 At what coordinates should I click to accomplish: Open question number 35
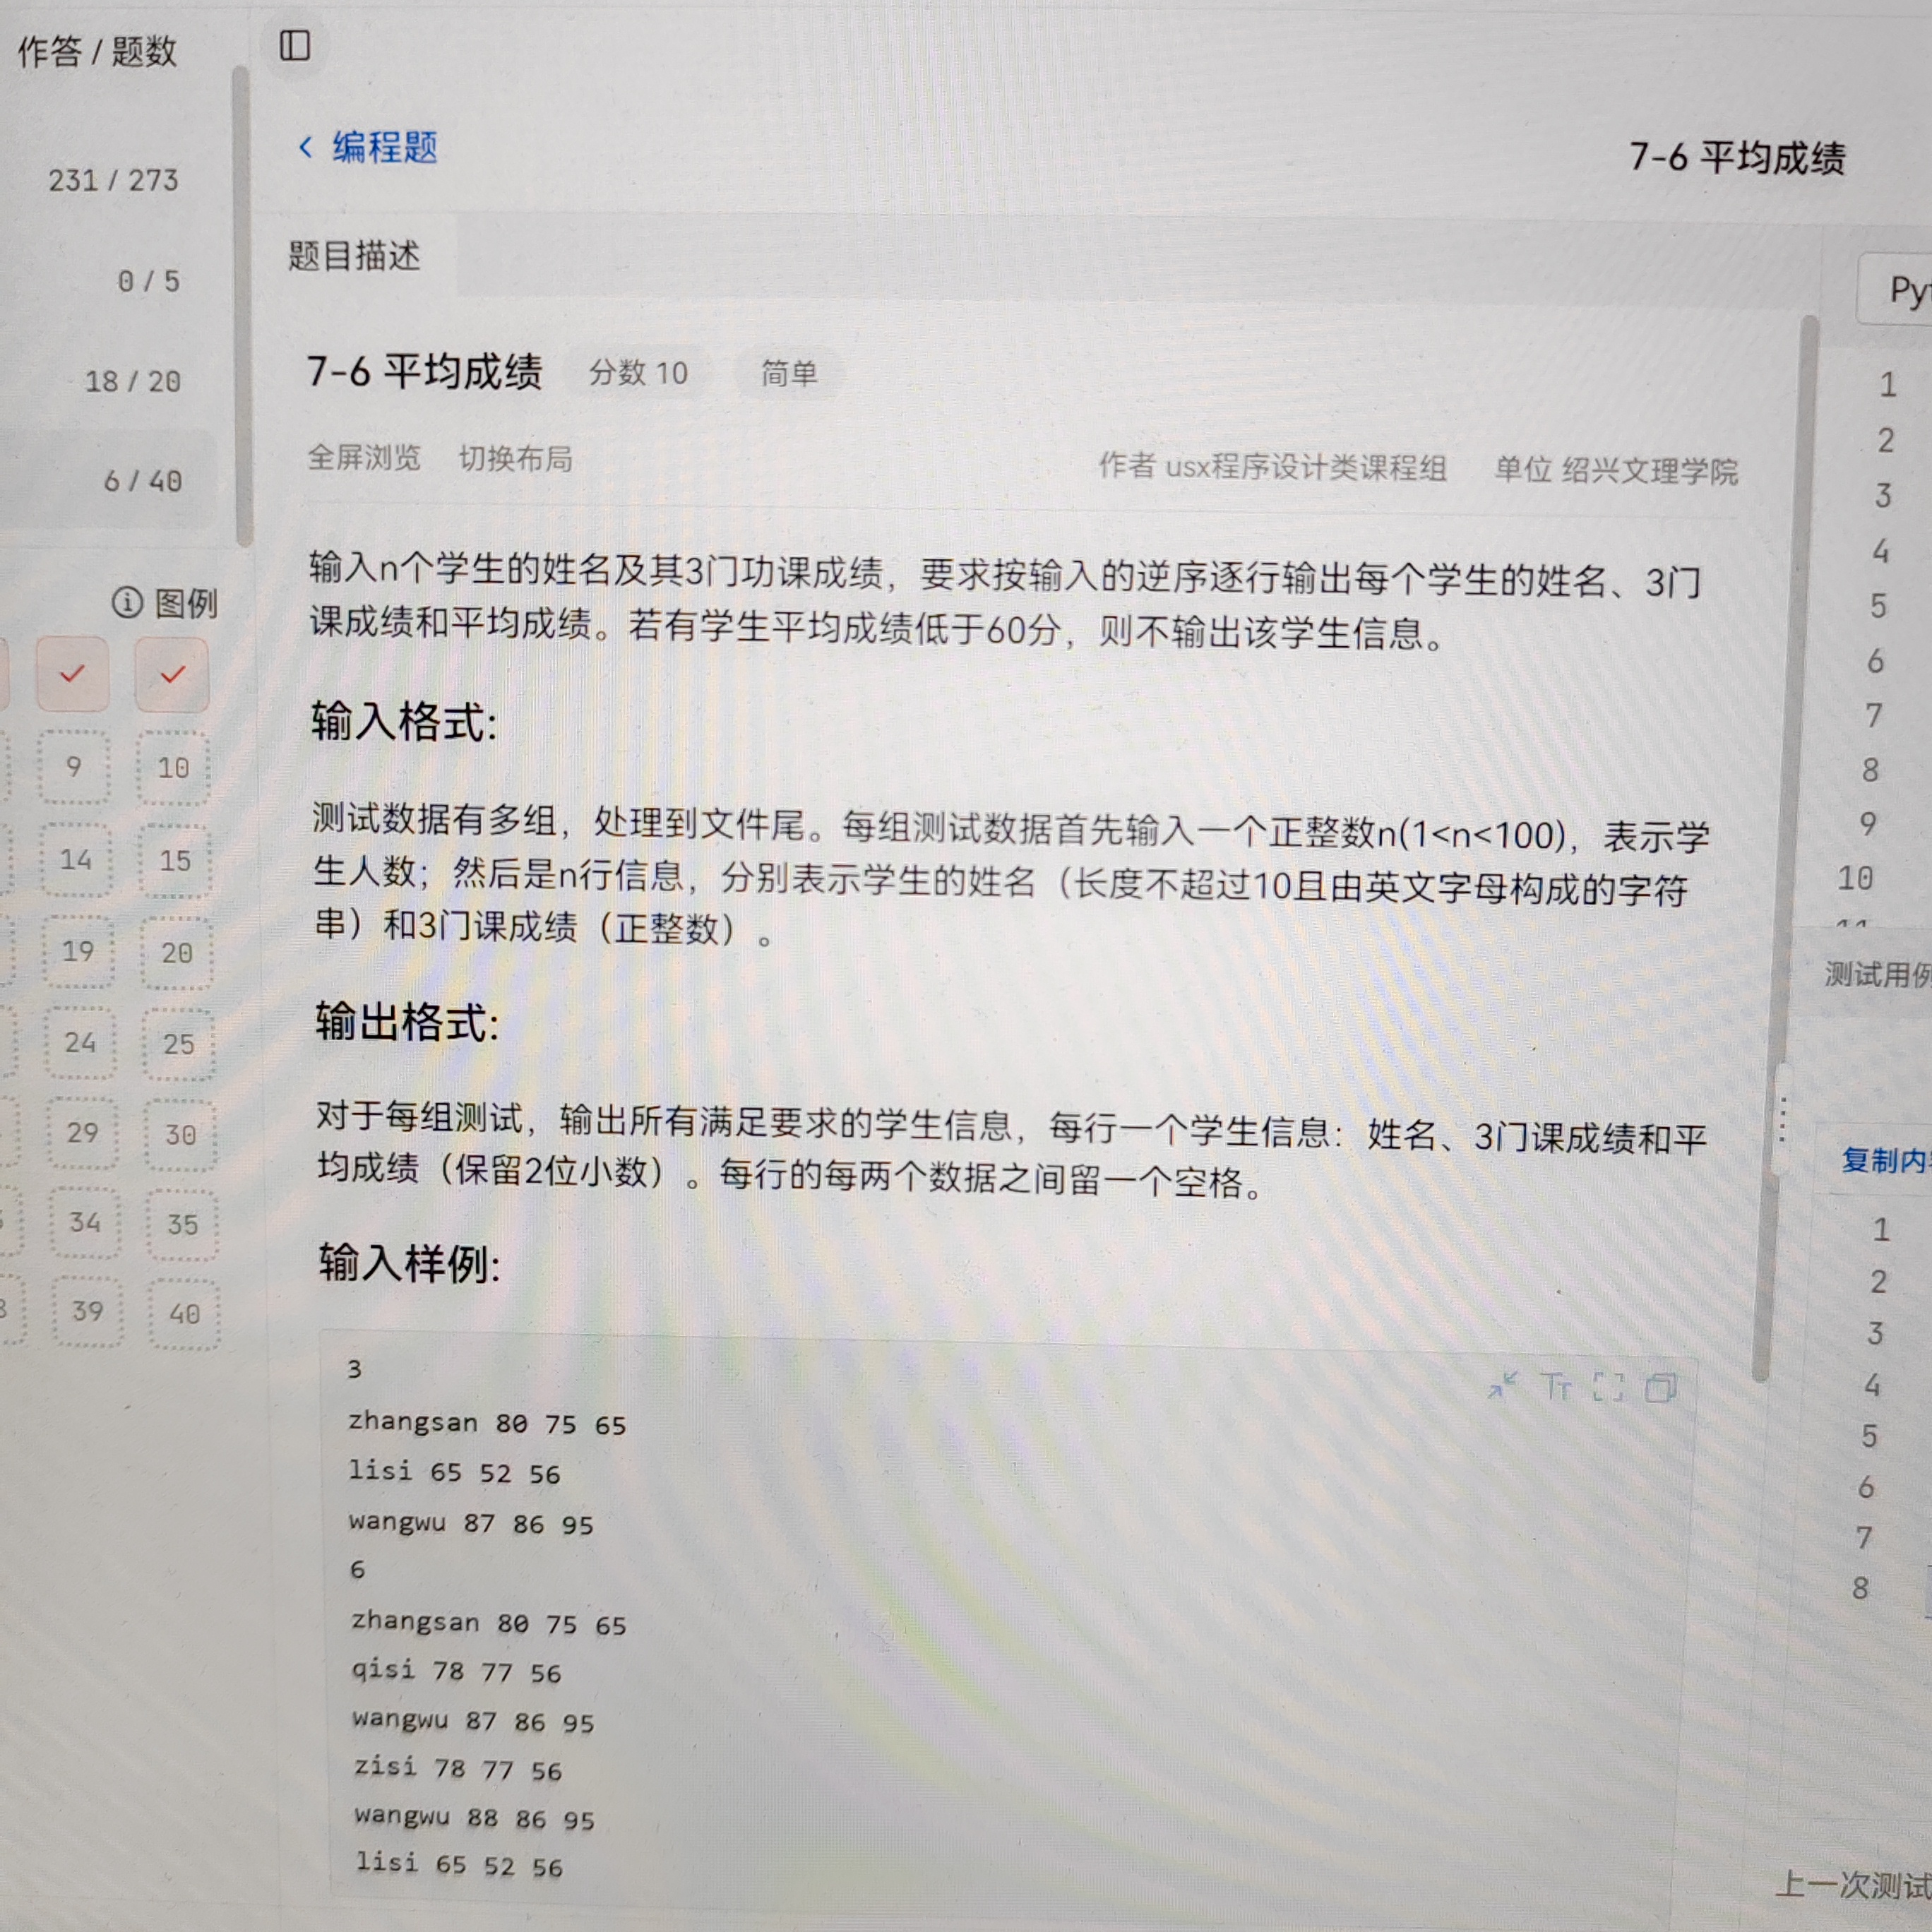[183, 1225]
